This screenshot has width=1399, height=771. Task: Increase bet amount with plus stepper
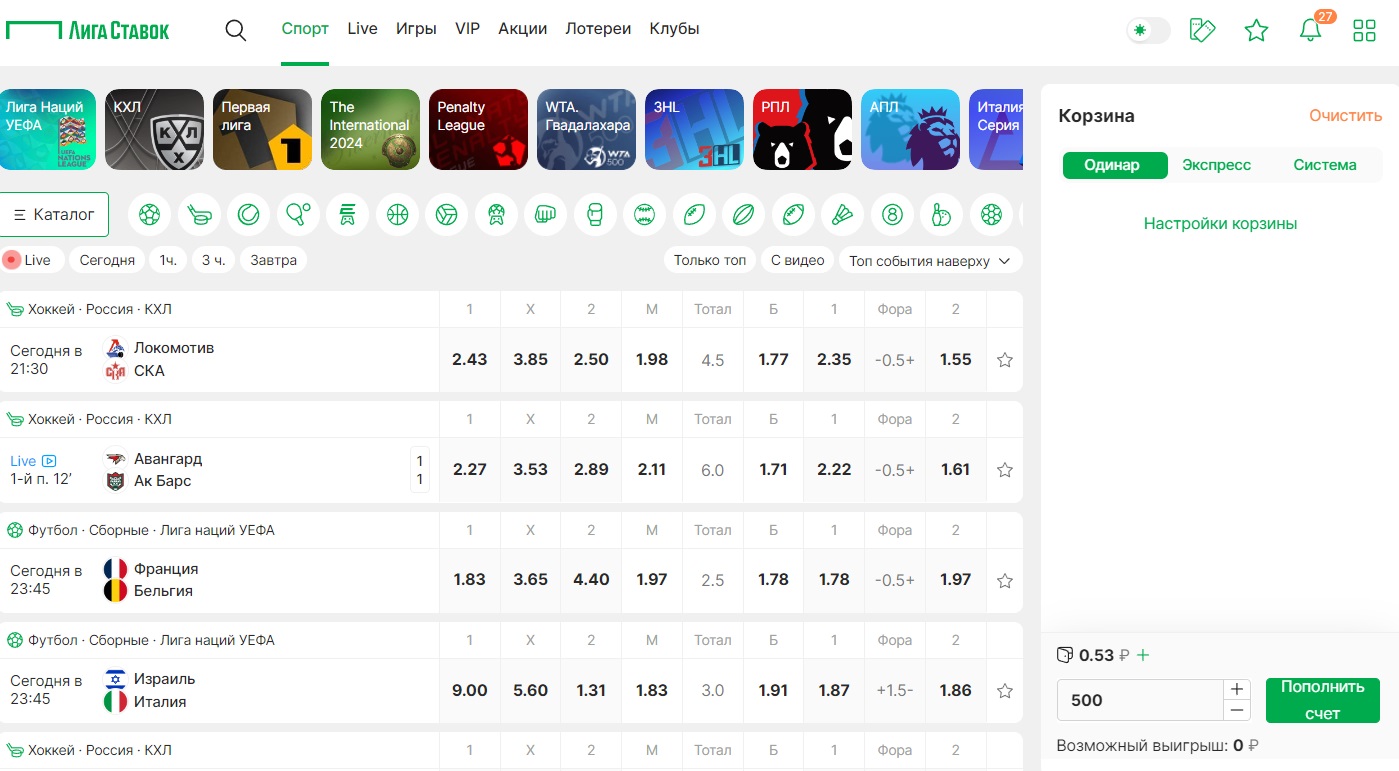[1237, 689]
